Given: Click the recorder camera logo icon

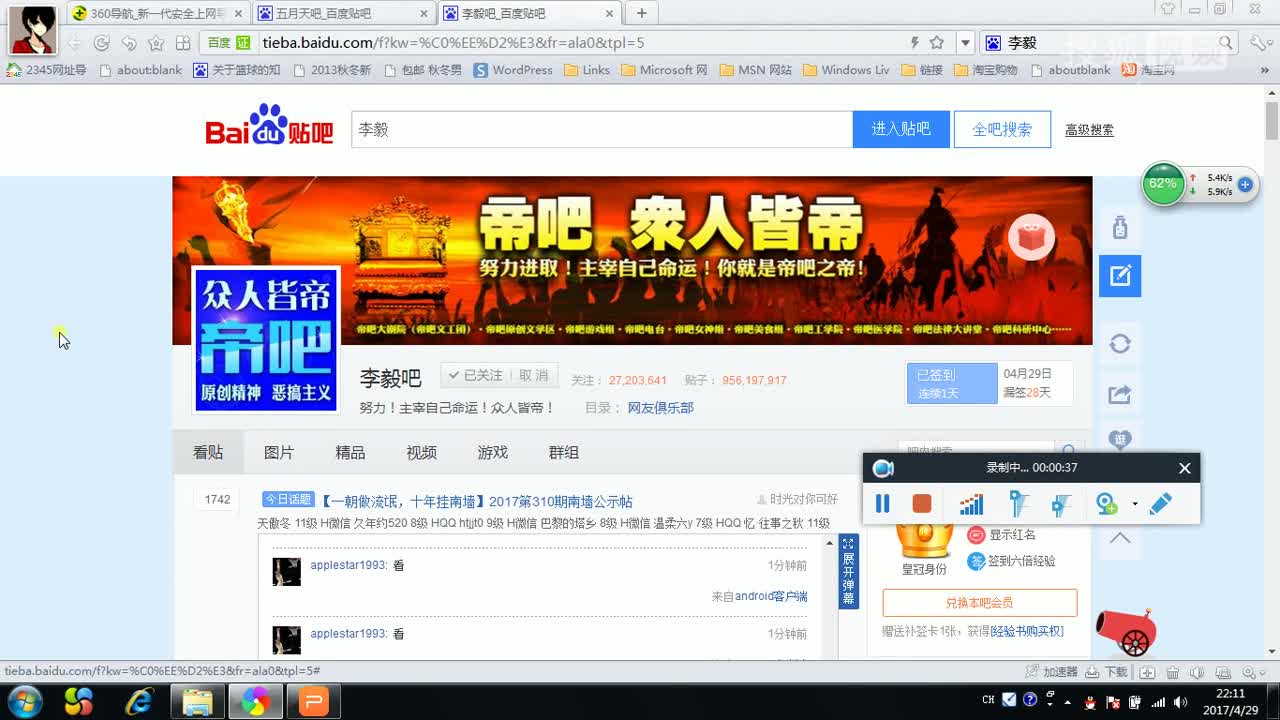Looking at the screenshot, I should [882, 468].
